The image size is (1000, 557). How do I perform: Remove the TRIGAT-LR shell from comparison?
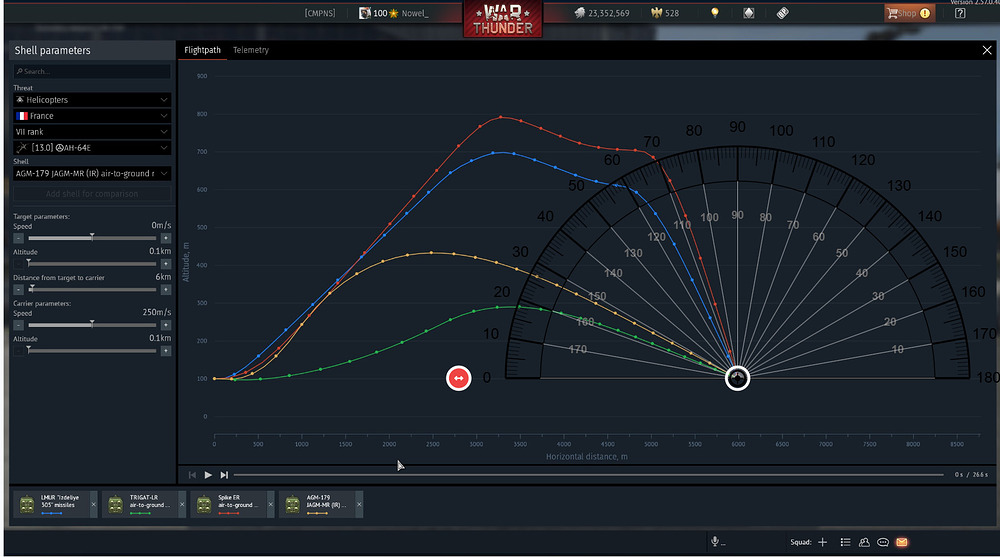[182, 505]
